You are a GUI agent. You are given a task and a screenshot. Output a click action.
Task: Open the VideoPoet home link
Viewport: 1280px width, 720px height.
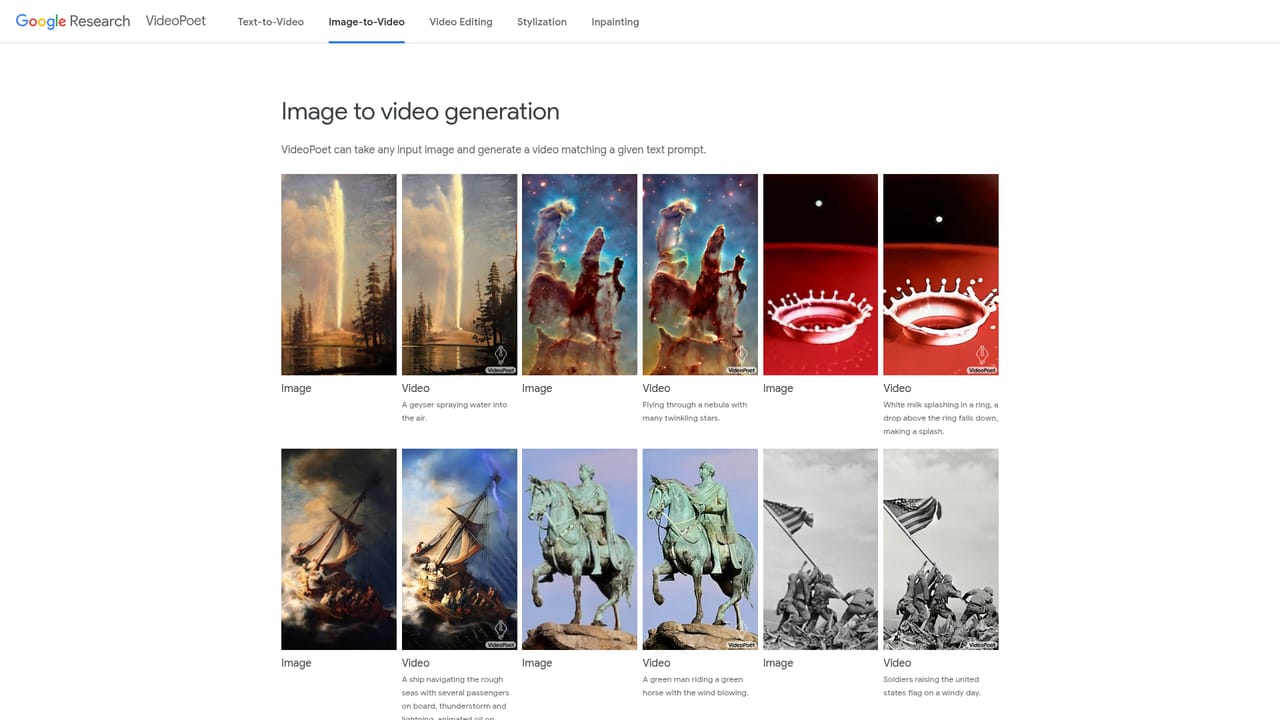[x=176, y=21]
